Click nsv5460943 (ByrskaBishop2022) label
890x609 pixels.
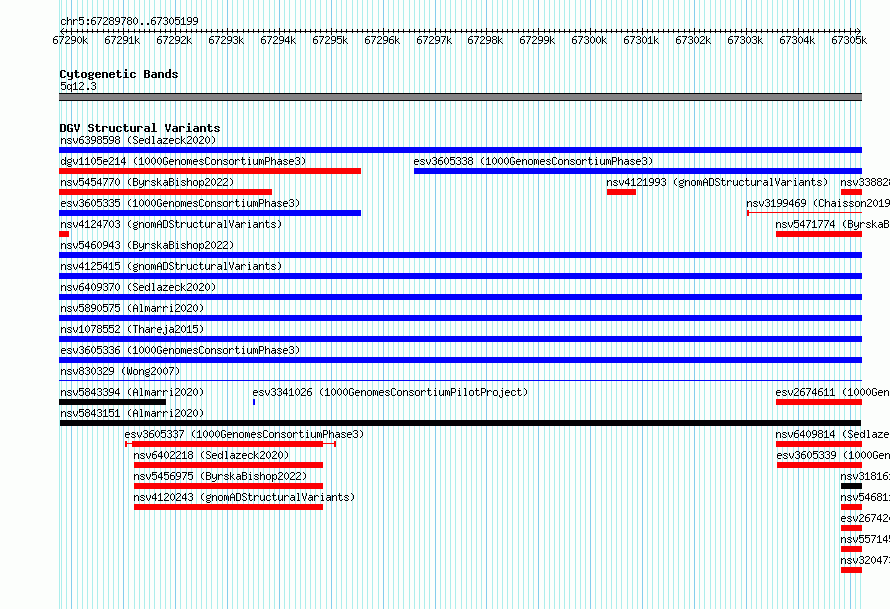coord(147,245)
